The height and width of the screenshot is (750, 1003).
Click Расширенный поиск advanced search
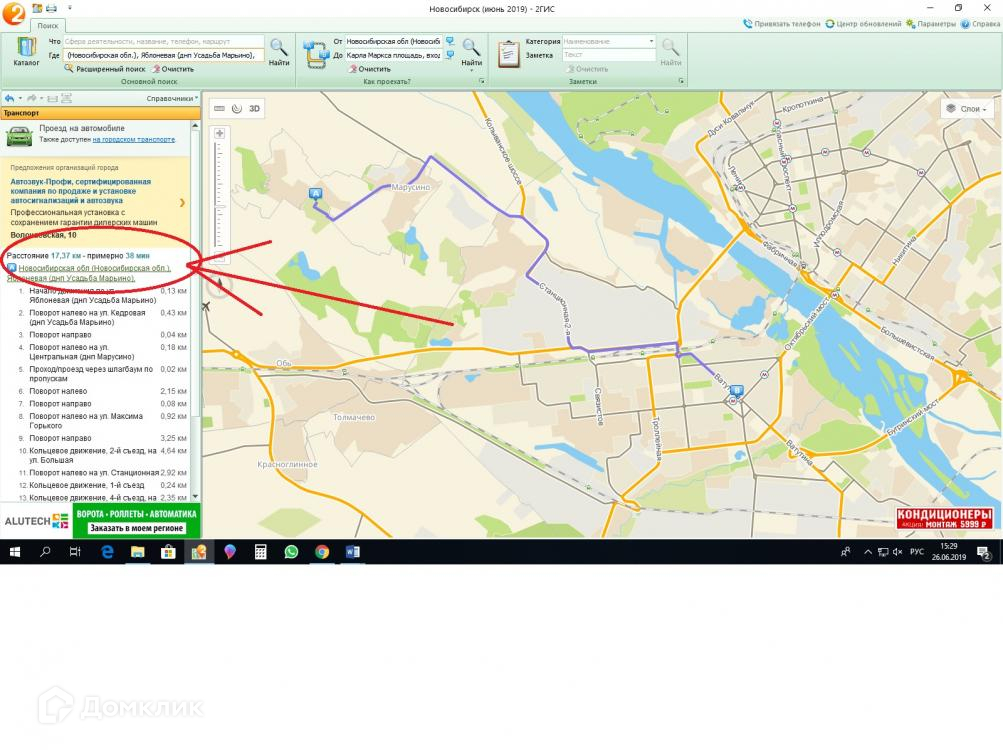click(x=105, y=69)
